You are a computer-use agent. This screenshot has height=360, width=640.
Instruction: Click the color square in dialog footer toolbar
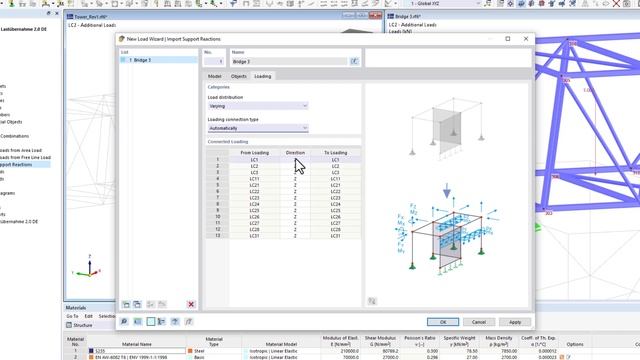[151, 322]
